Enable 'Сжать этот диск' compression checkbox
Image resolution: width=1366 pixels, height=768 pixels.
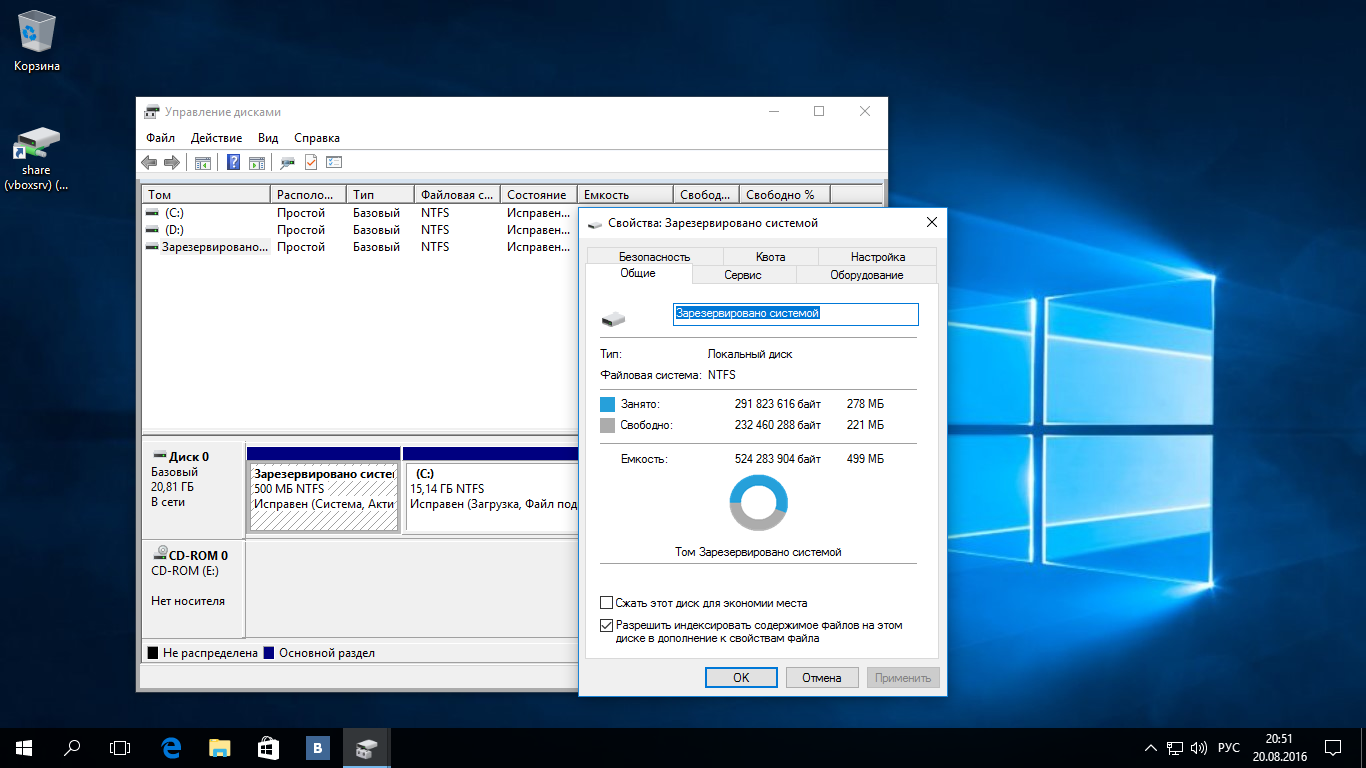(x=606, y=603)
